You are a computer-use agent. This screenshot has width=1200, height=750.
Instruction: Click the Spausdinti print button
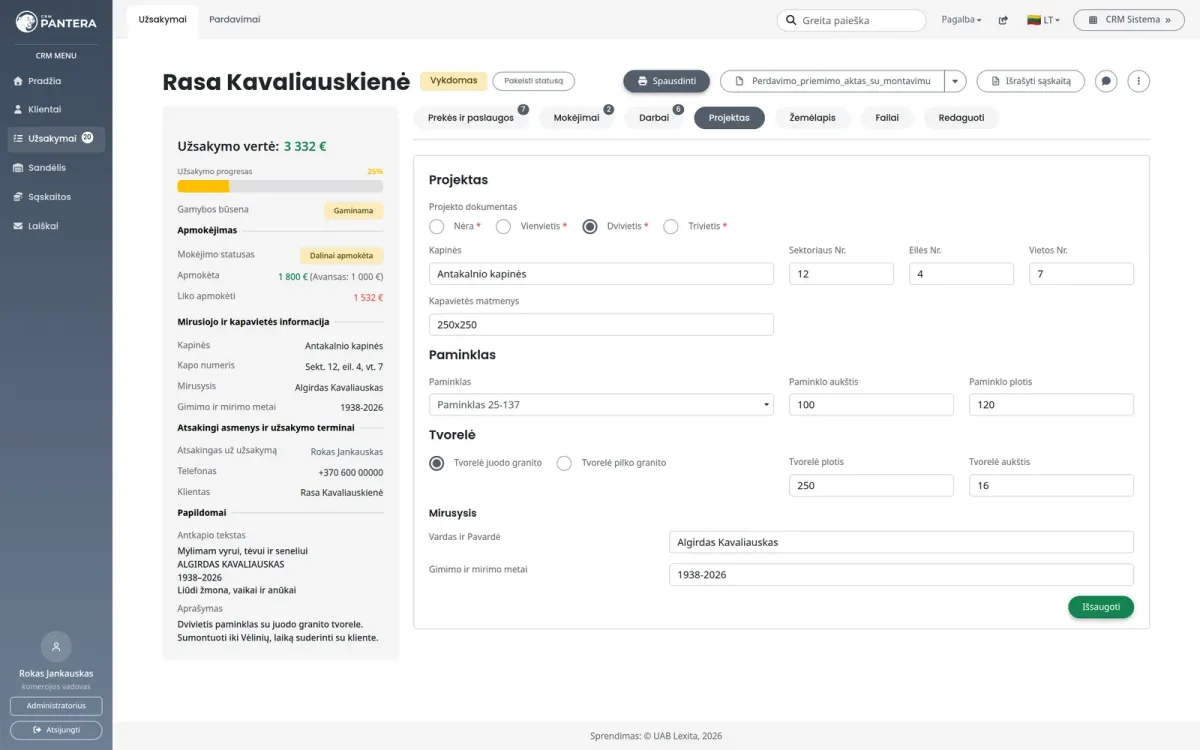pyautogui.click(x=667, y=81)
